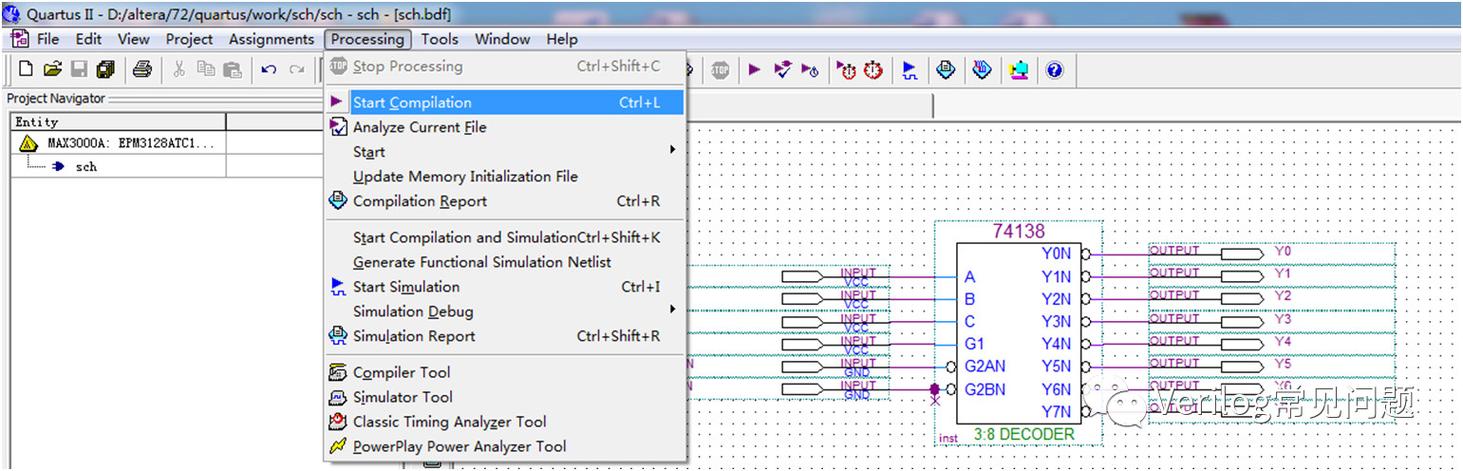Viewport: 1463px width, 471px height.
Task: Click the Start Simulation waveform toolbar icon
Action: click(909, 70)
